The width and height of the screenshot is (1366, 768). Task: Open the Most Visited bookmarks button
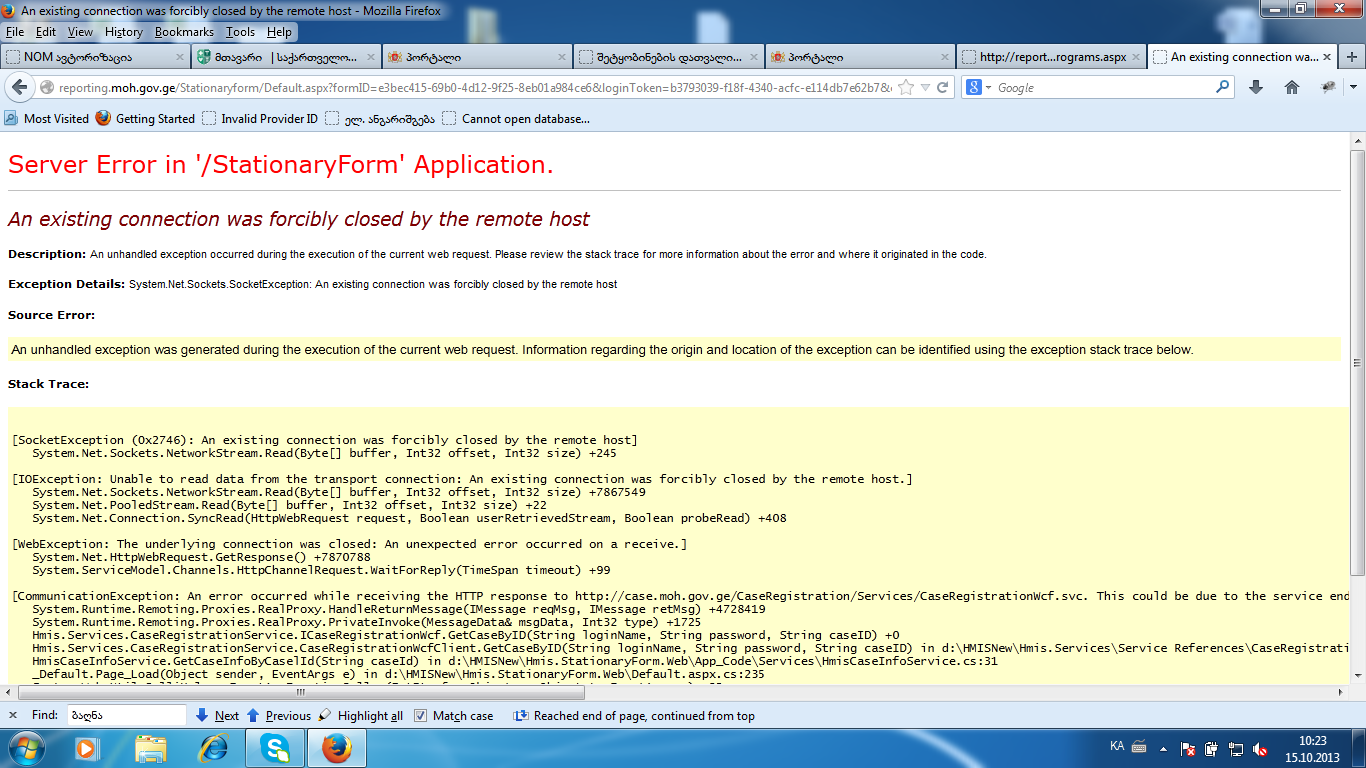pyautogui.click(x=47, y=119)
